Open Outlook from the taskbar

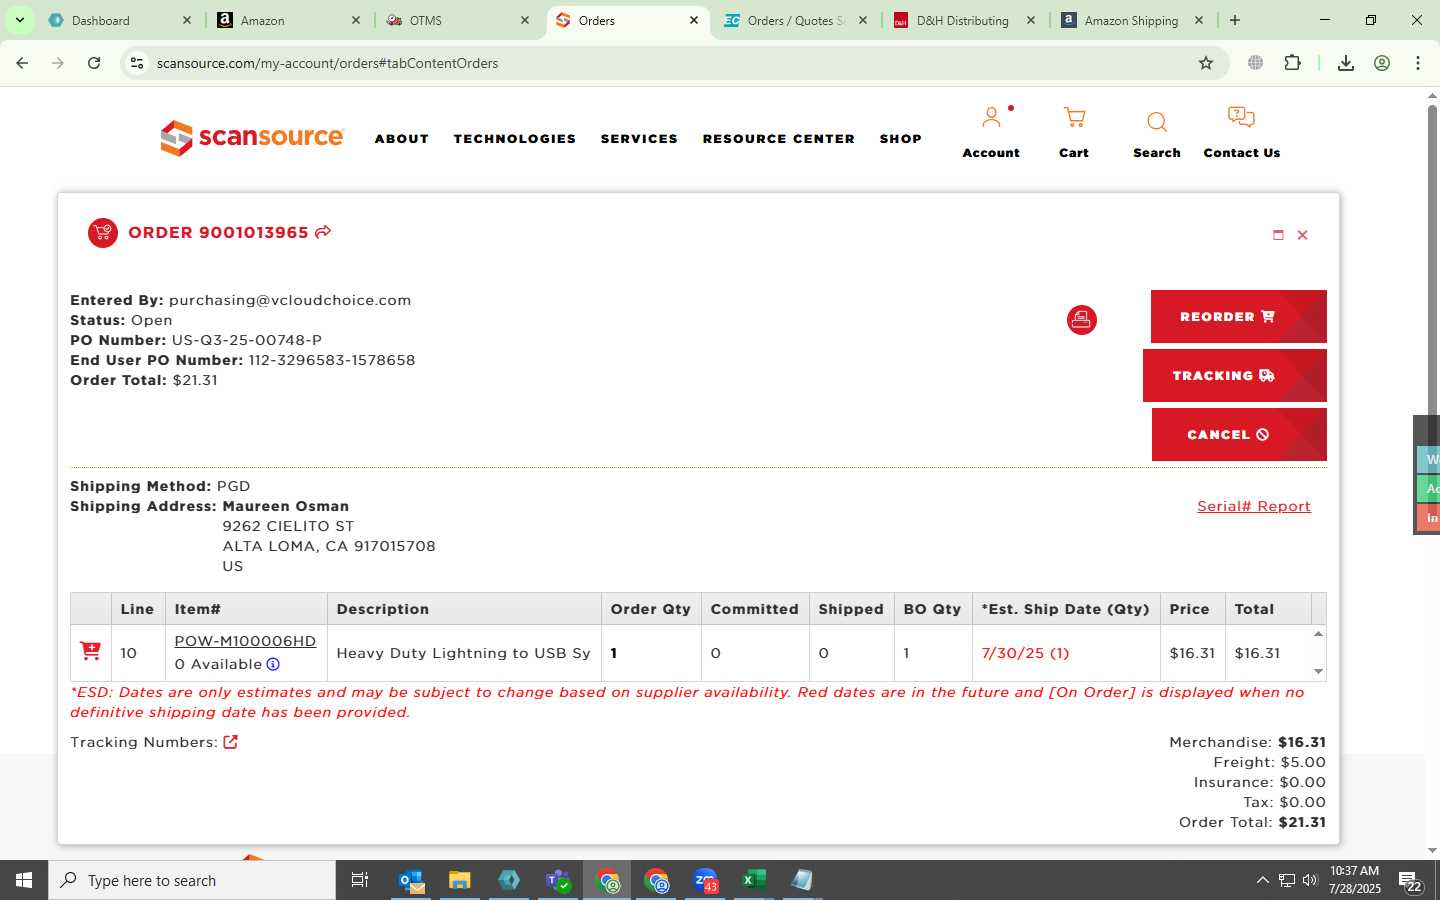tap(412, 880)
